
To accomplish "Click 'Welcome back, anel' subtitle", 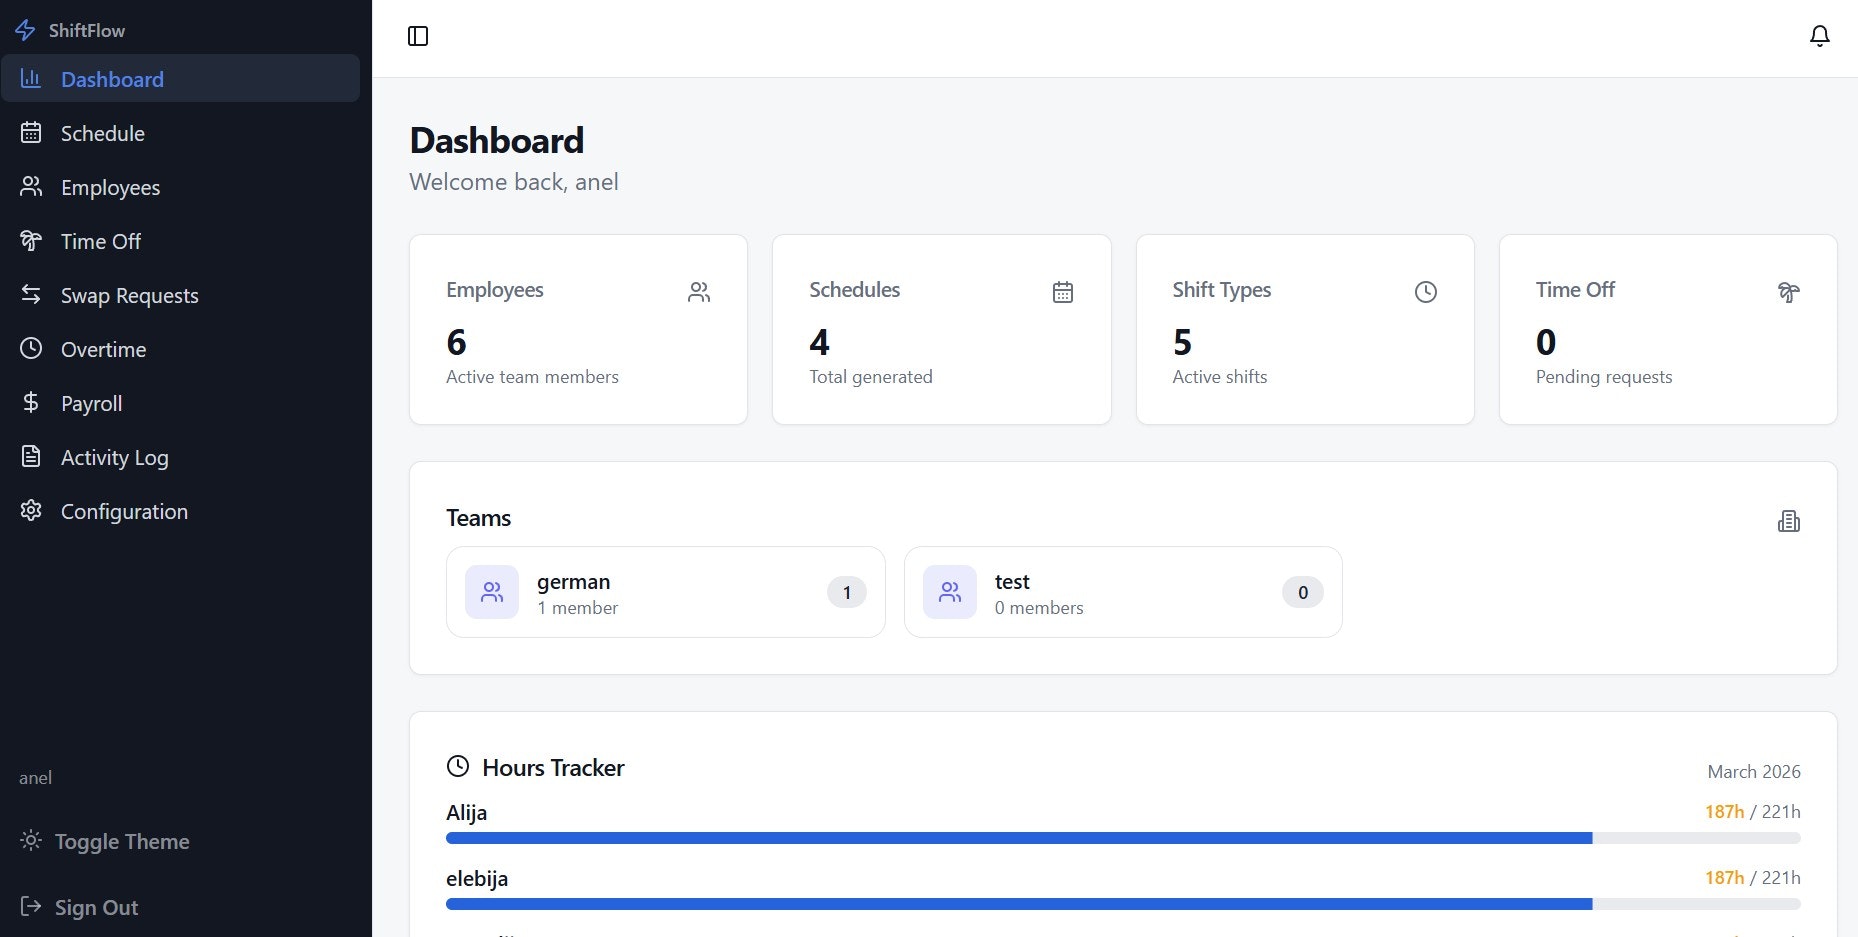I will [514, 182].
